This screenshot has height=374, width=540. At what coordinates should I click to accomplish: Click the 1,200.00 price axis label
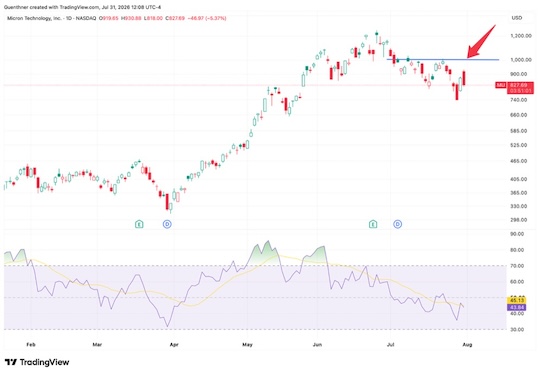[x=521, y=36]
